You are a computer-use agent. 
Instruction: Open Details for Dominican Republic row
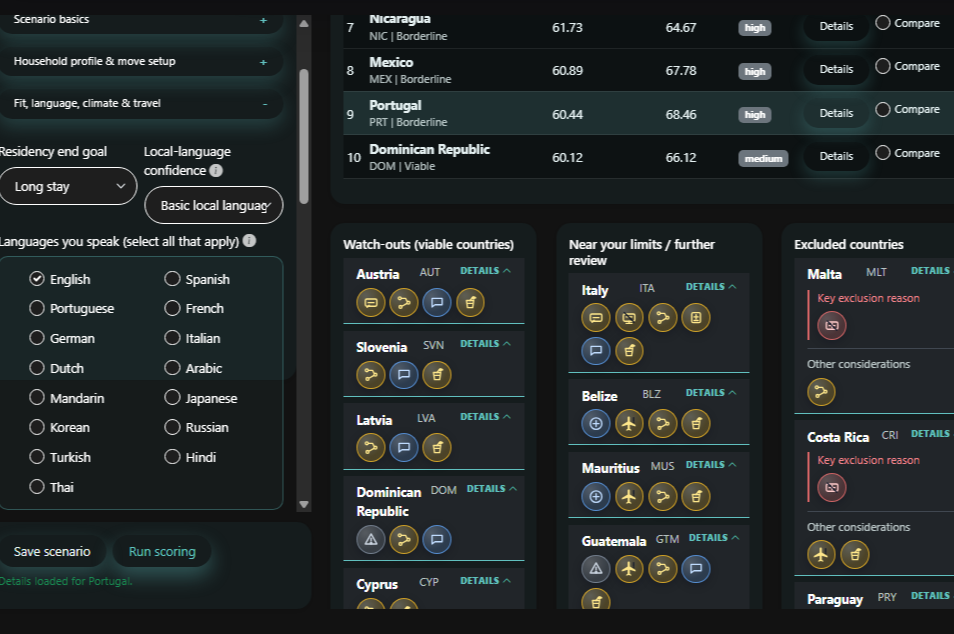click(x=836, y=156)
